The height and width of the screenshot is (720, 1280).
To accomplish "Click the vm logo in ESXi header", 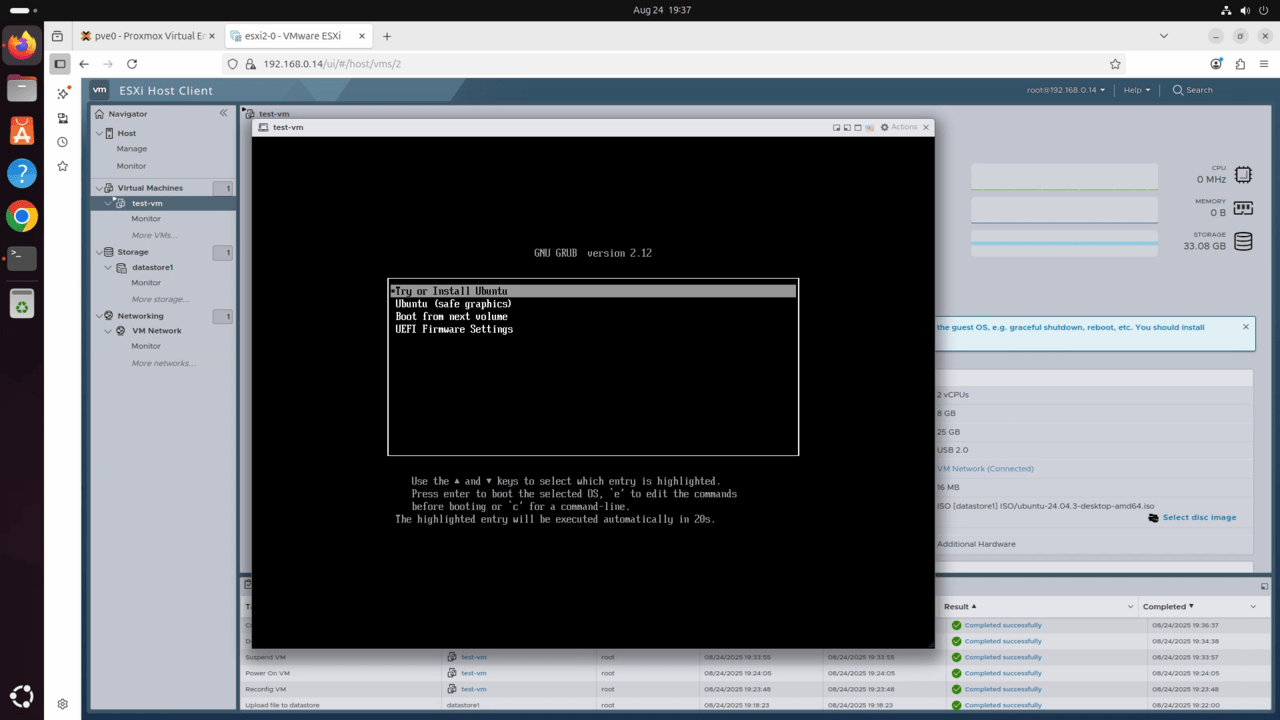I will [x=100, y=90].
